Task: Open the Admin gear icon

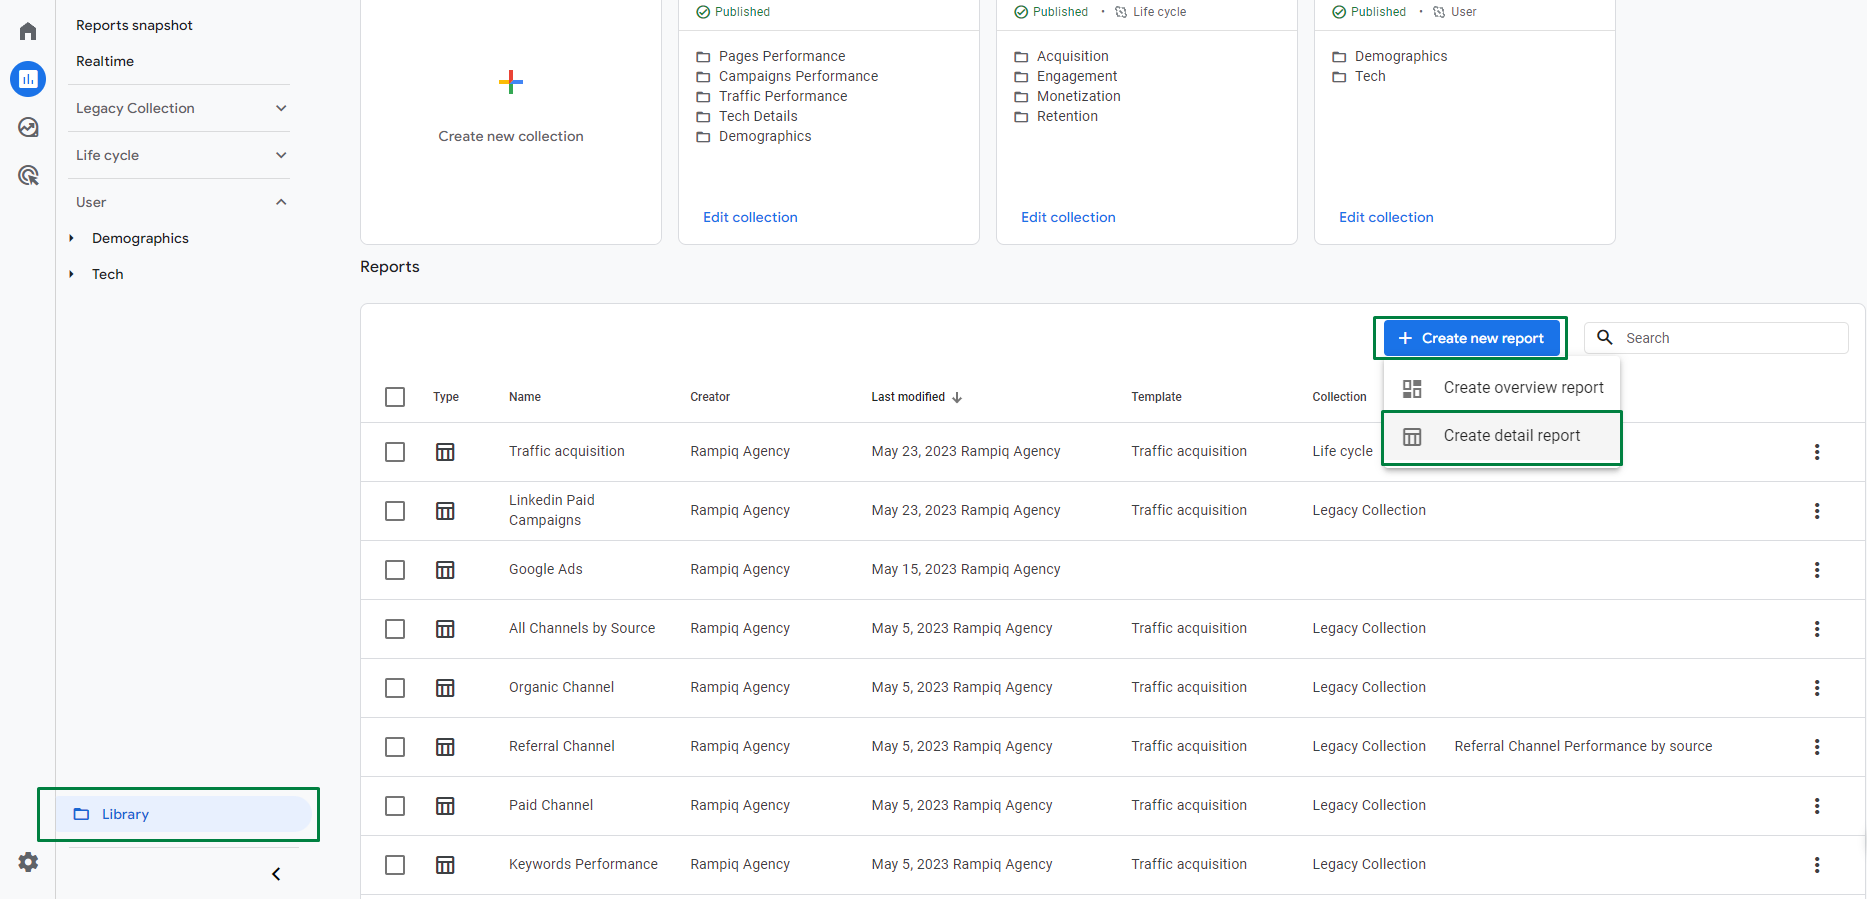Action: point(28,862)
